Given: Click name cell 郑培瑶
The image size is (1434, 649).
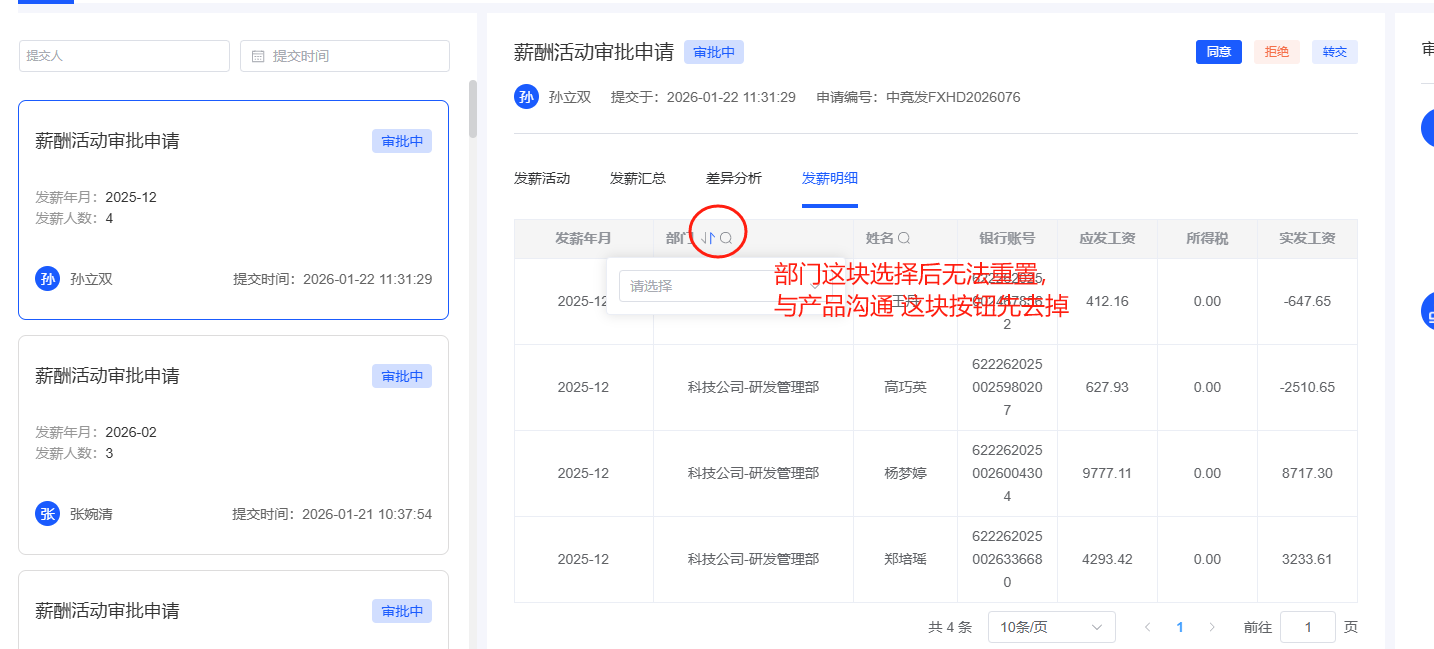Looking at the screenshot, I should (906, 559).
